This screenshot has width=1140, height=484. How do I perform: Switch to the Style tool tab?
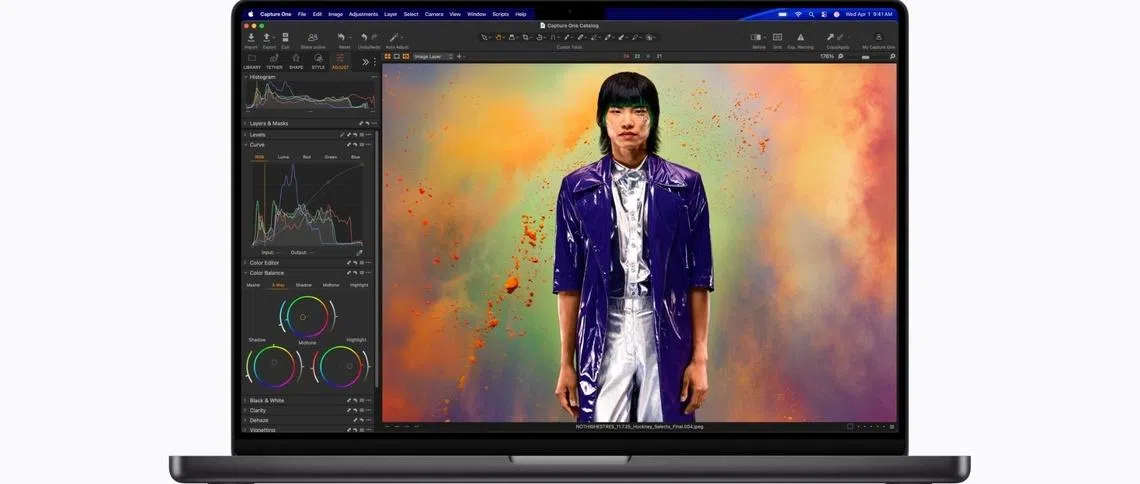click(x=318, y=61)
